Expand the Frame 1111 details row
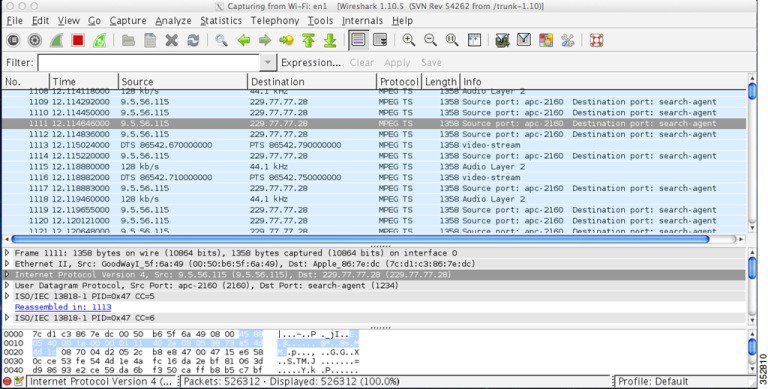The image size is (768, 389). point(7,253)
